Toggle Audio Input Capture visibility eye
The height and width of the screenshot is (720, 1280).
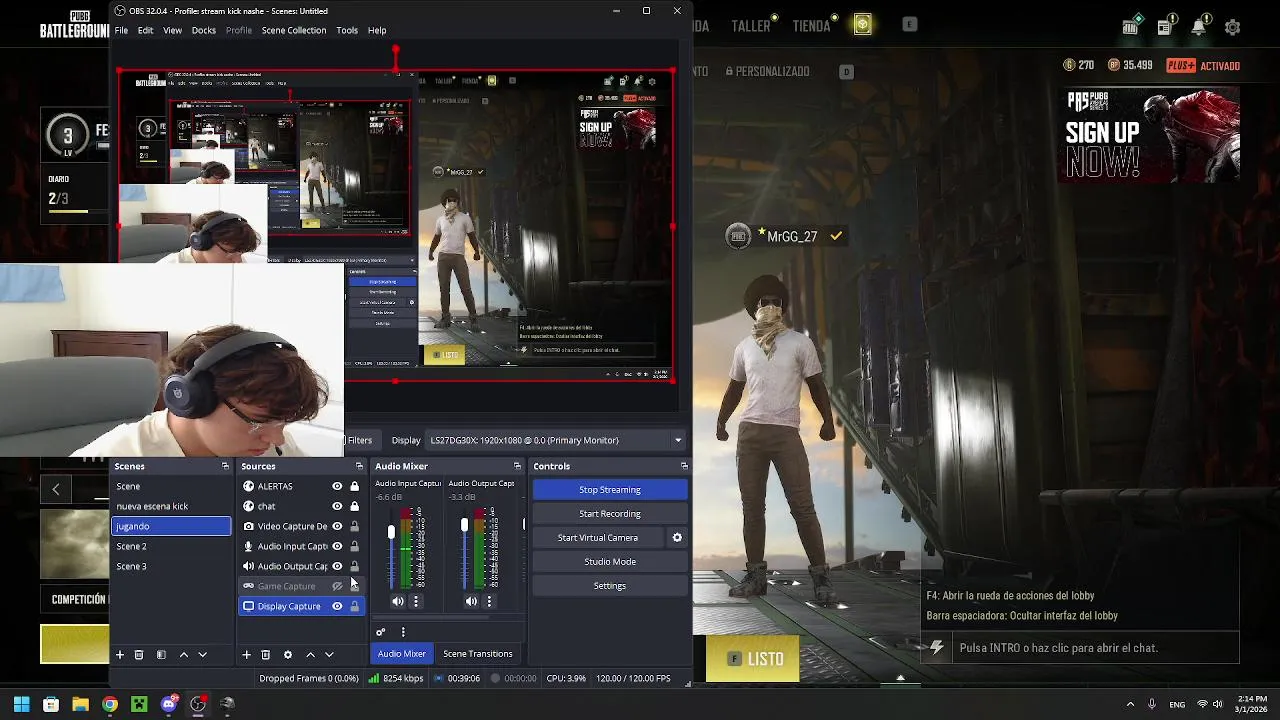pyautogui.click(x=337, y=546)
